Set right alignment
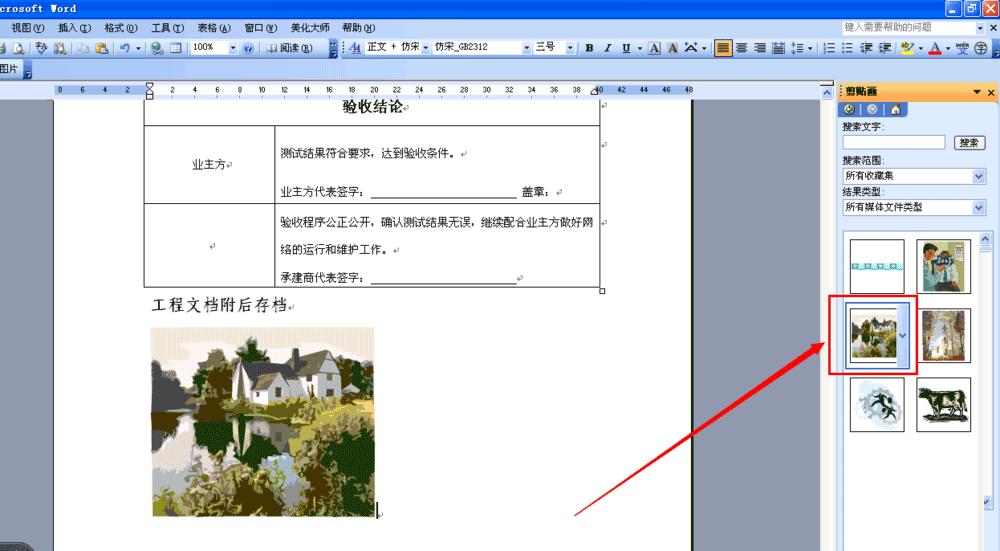Image resolution: width=1000 pixels, height=551 pixels. pyautogui.click(x=760, y=48)
